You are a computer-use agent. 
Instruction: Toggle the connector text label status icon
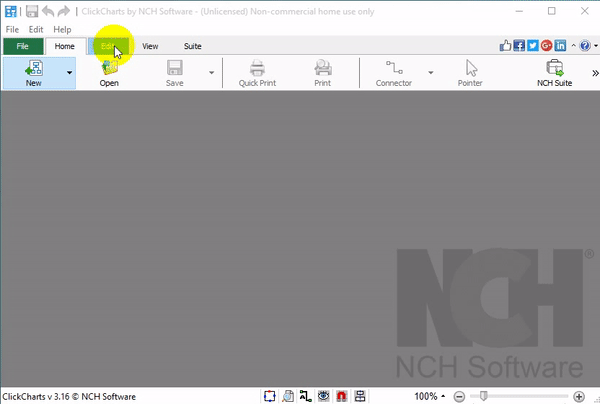(305, 396)
